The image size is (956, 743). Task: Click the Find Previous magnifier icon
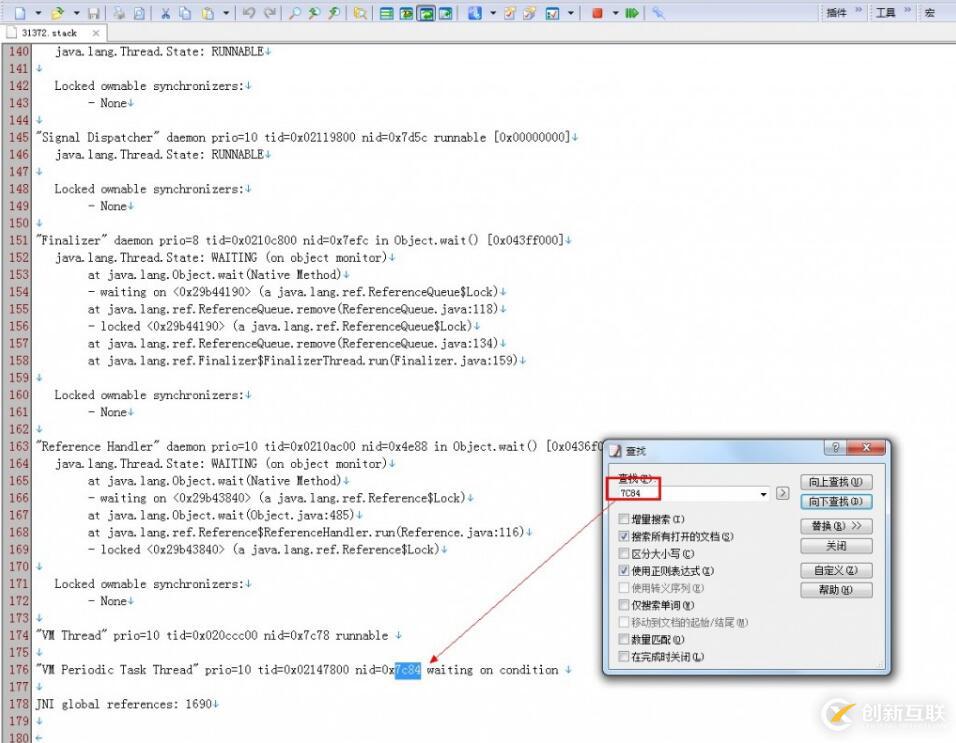315,13
